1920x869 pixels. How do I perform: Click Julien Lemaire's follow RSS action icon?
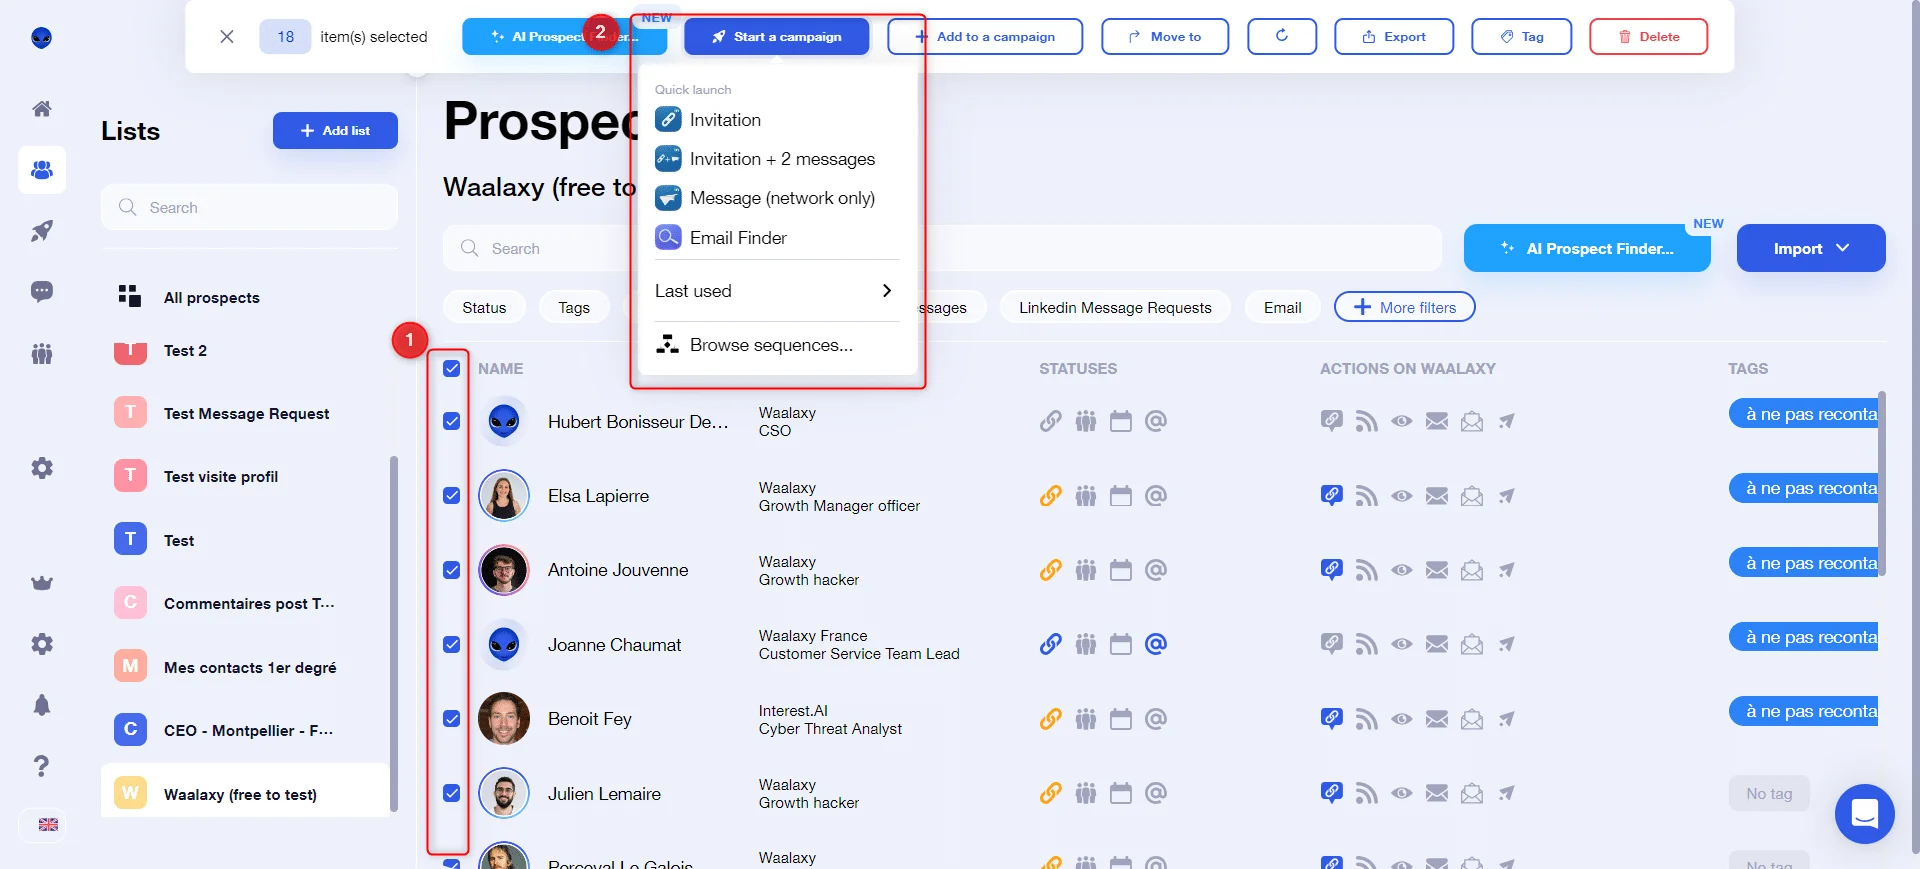[1366, 793]
